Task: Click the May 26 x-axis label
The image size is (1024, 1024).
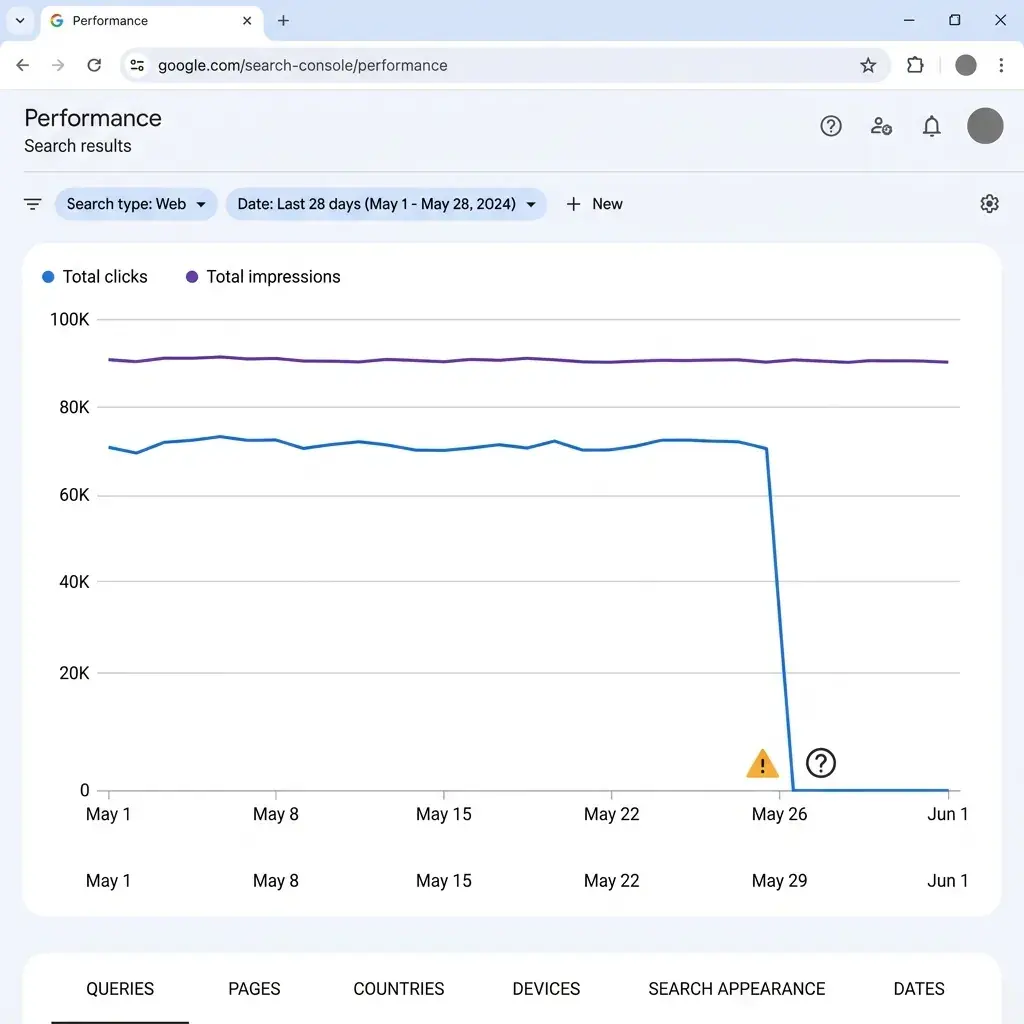Action: coord(779,814)
